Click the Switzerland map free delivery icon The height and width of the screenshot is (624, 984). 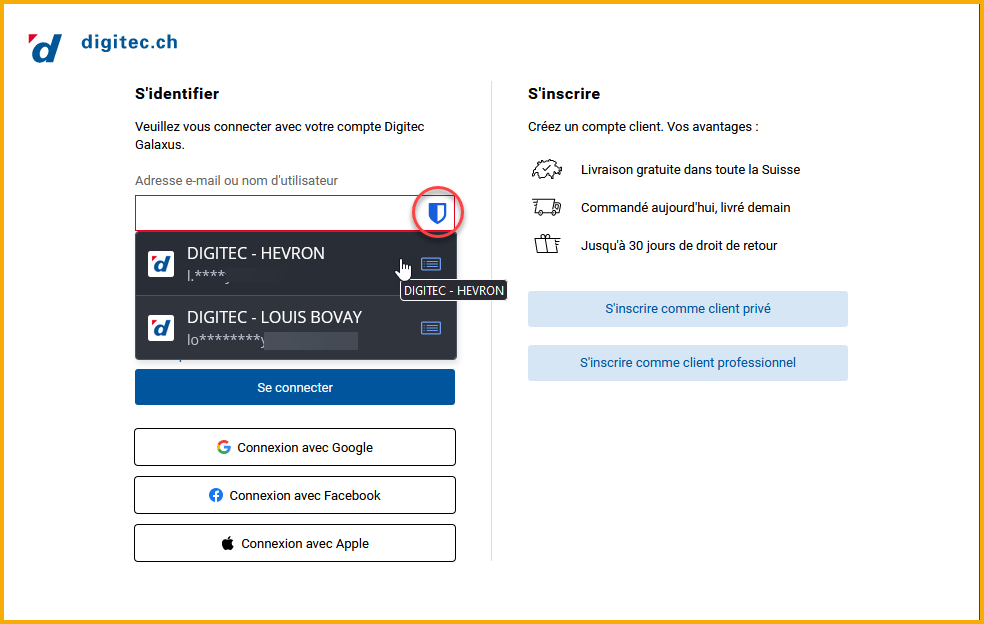[x=547, y=170]
